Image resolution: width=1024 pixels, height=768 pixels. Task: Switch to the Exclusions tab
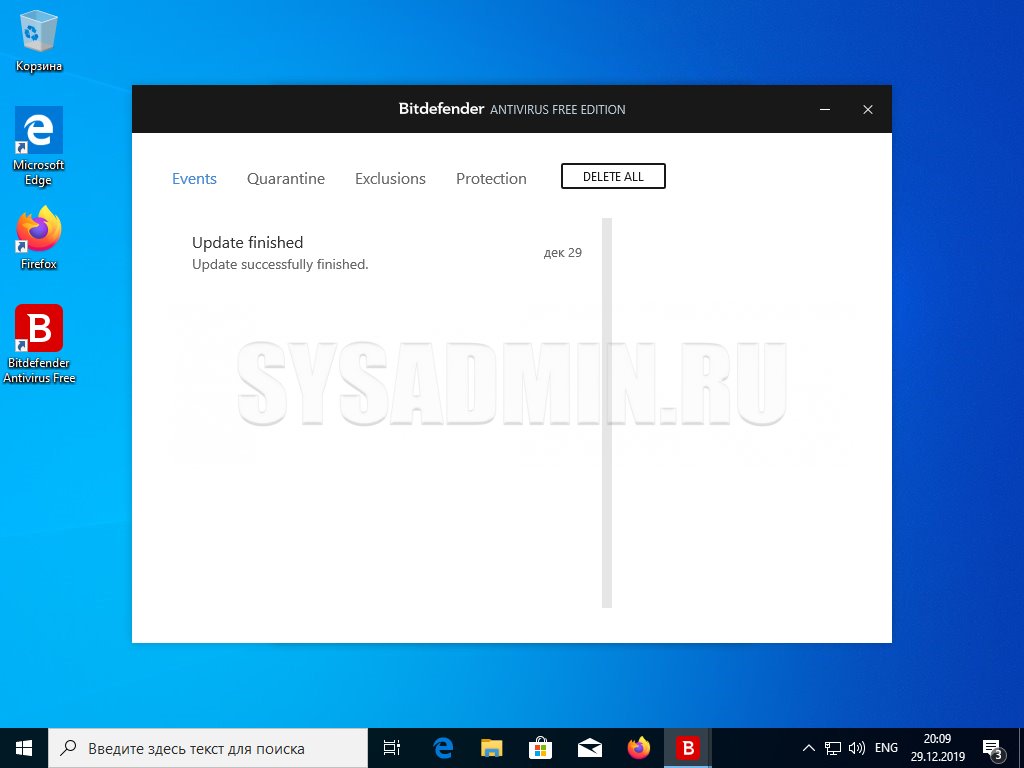pos(390,179)
